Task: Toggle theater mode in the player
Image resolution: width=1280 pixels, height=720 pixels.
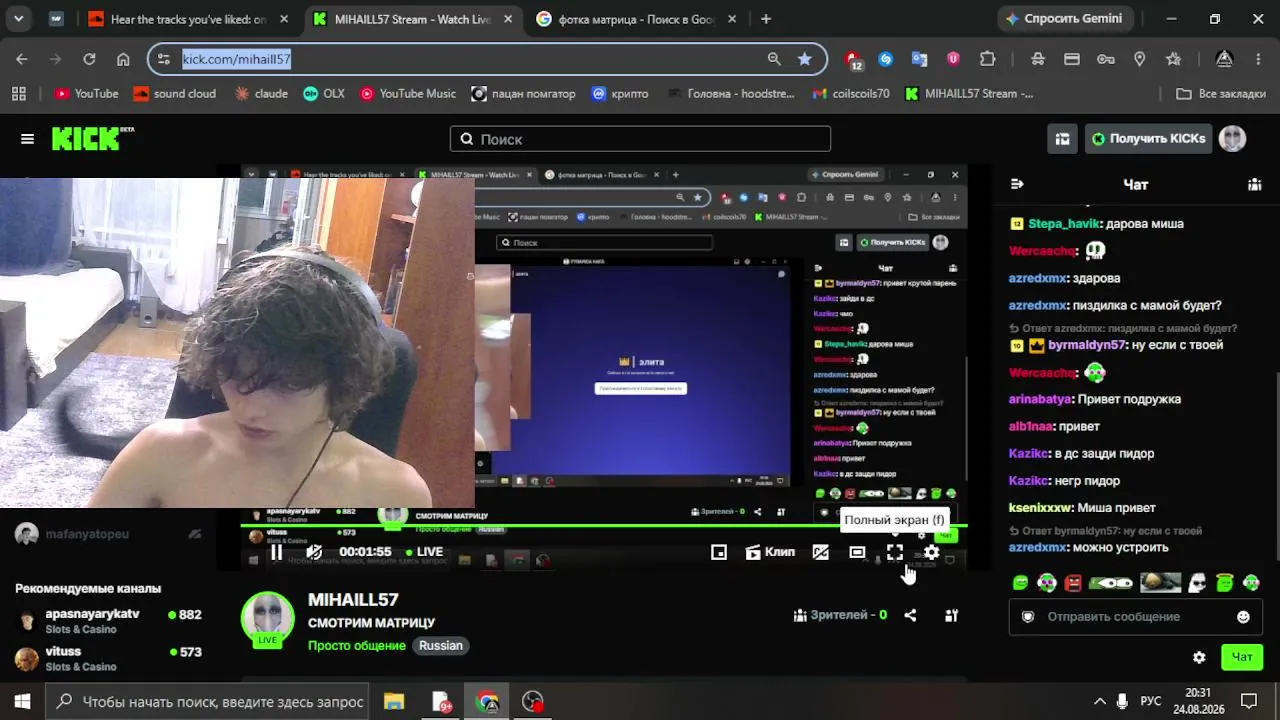Action: tap(857, 552)
